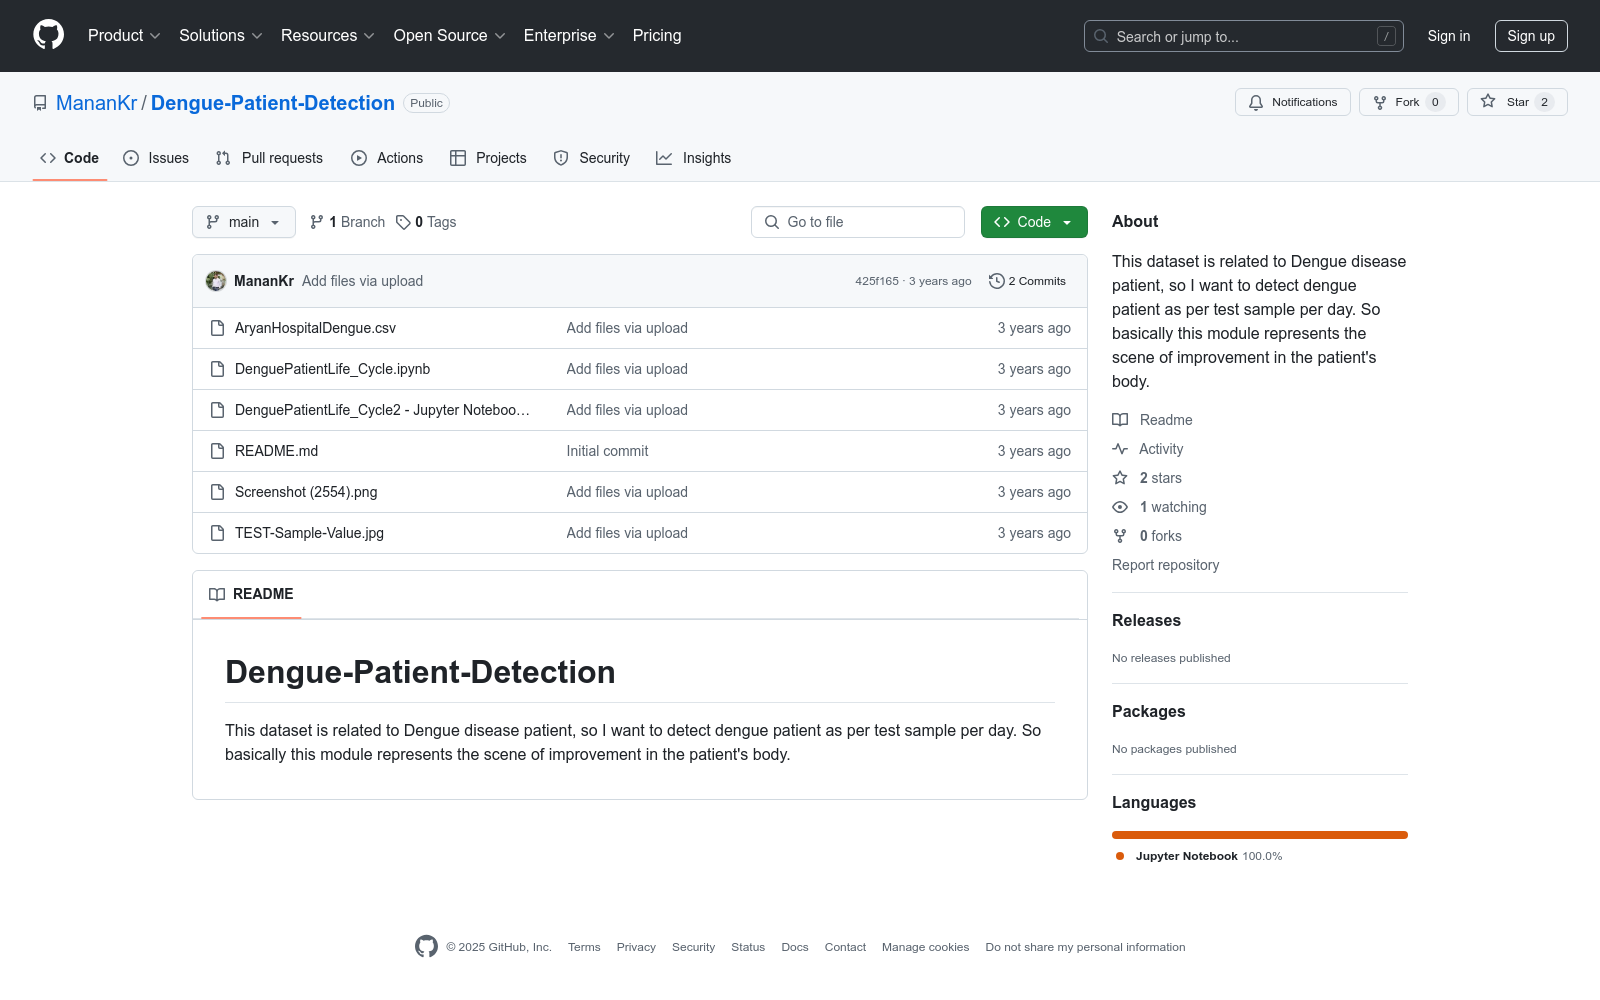Open the Terms link in footer

[x=584, y=947]
